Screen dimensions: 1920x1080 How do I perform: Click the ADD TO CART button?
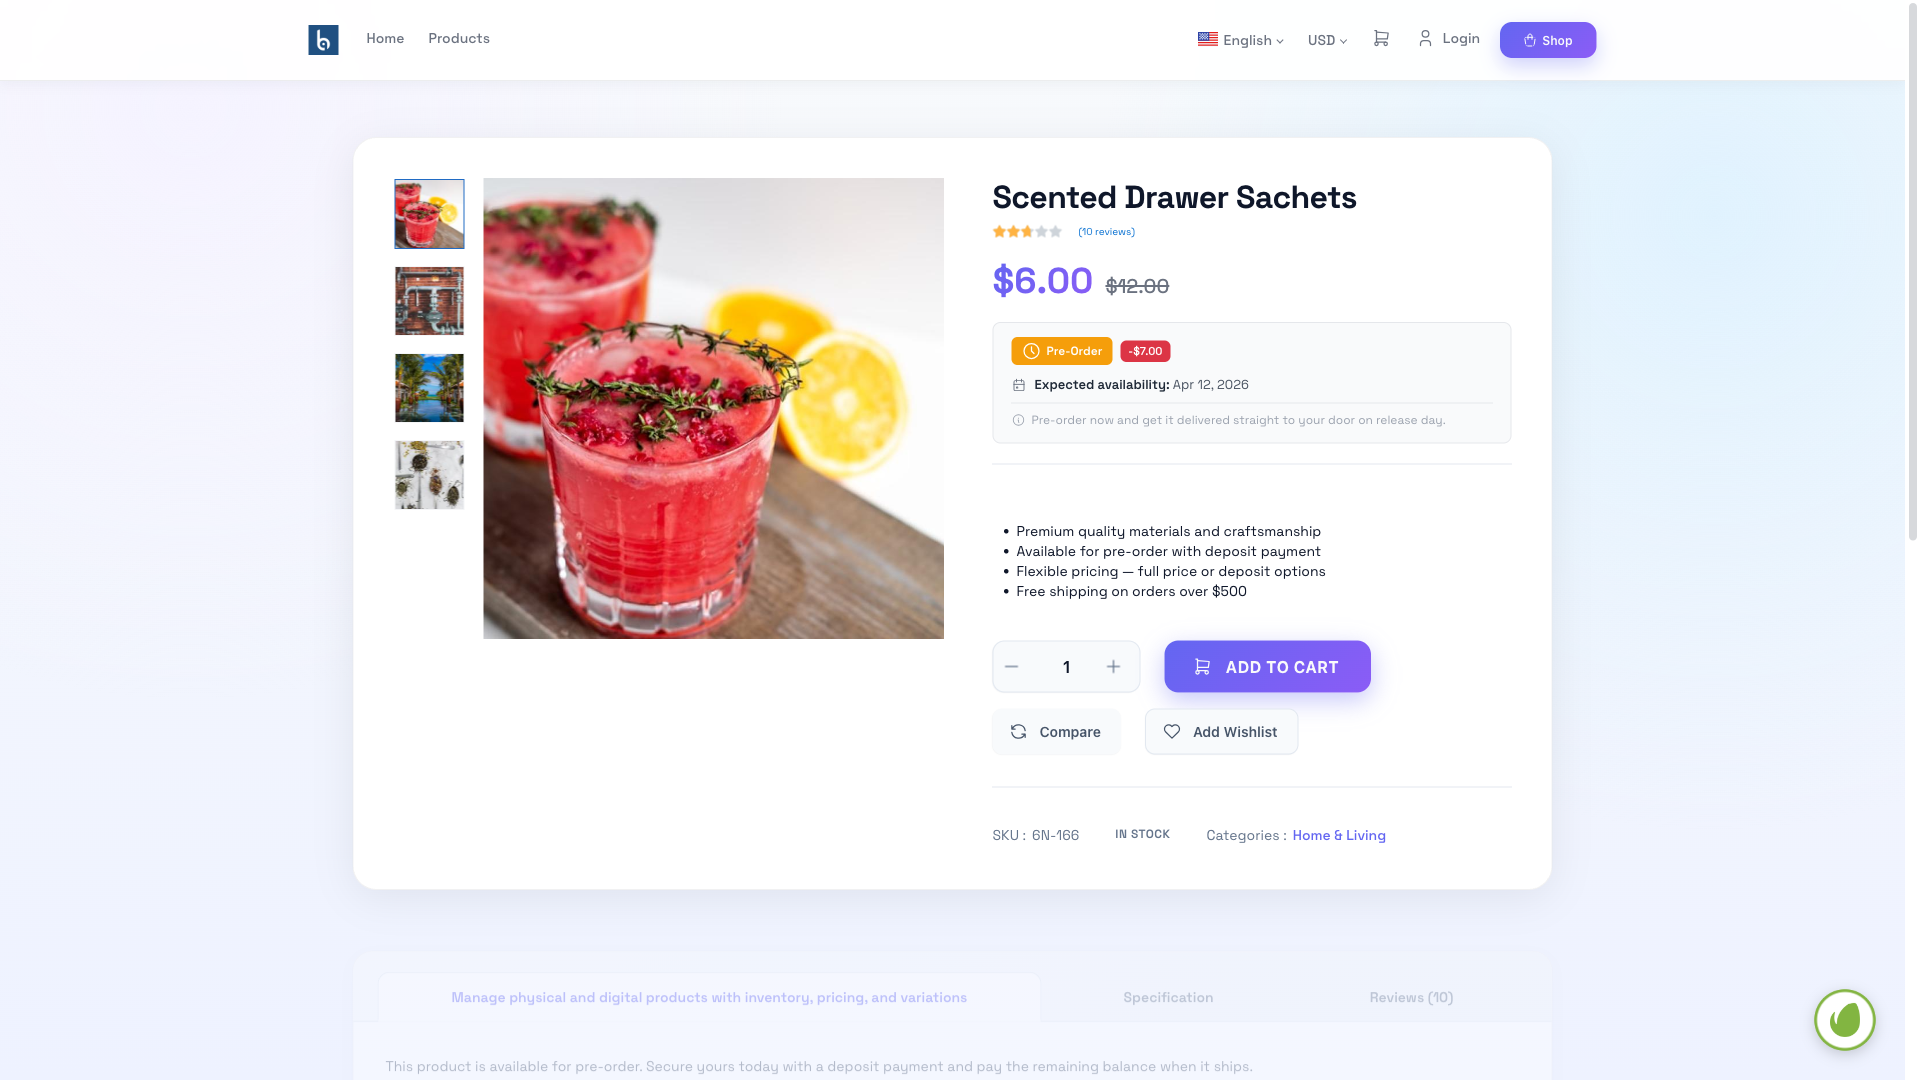(x=1267, y=667)
